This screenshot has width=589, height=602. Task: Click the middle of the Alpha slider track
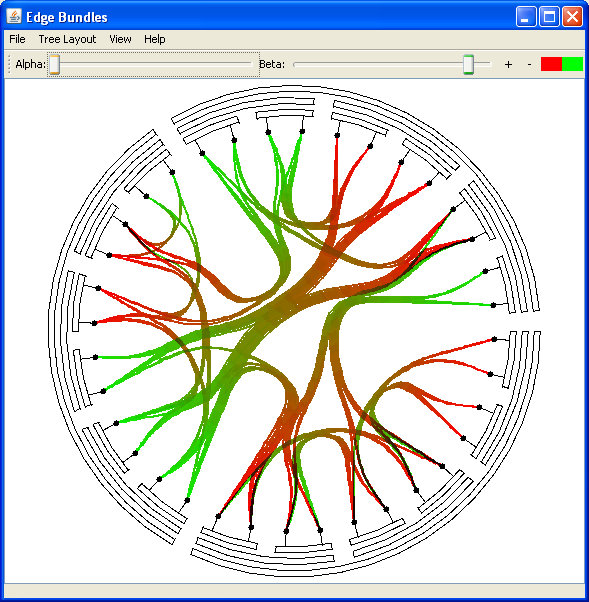(x=153, y=64)
